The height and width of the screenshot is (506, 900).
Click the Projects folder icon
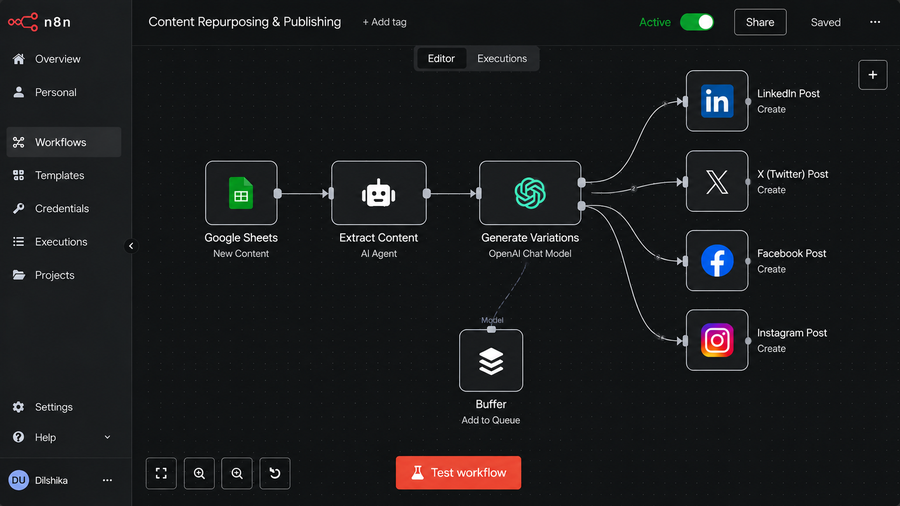tap(18, 275)
